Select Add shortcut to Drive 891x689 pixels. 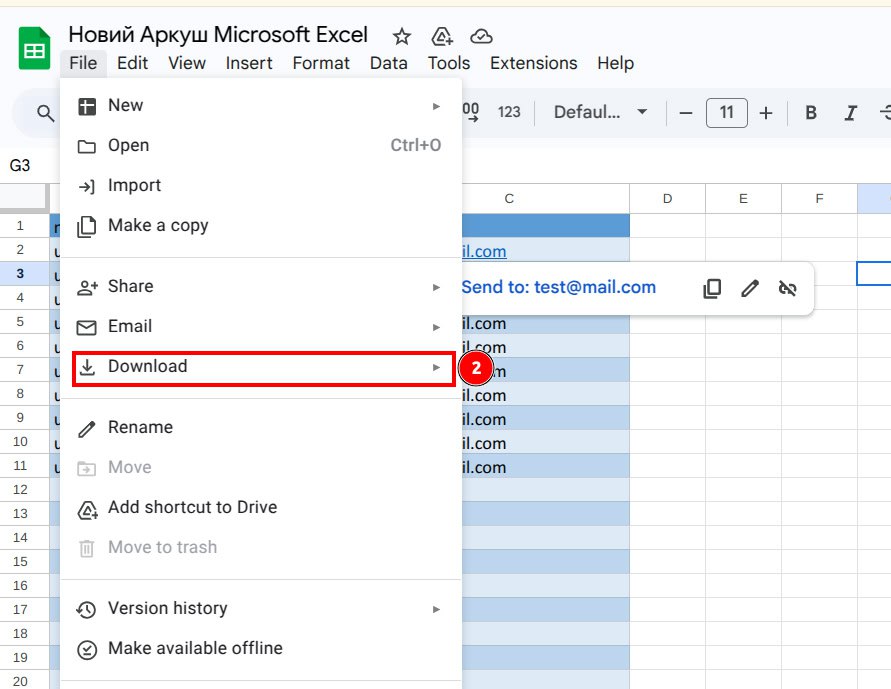pyautogui.click(x=261, y=507)
